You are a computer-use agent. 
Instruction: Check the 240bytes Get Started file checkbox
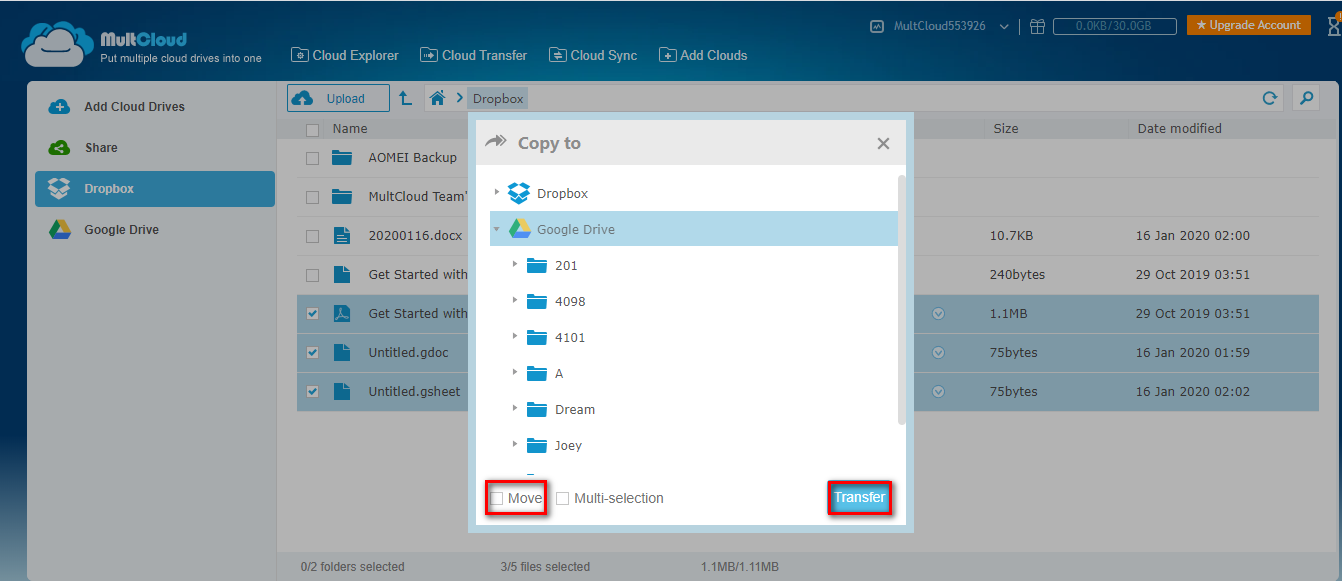coord(313,275)
